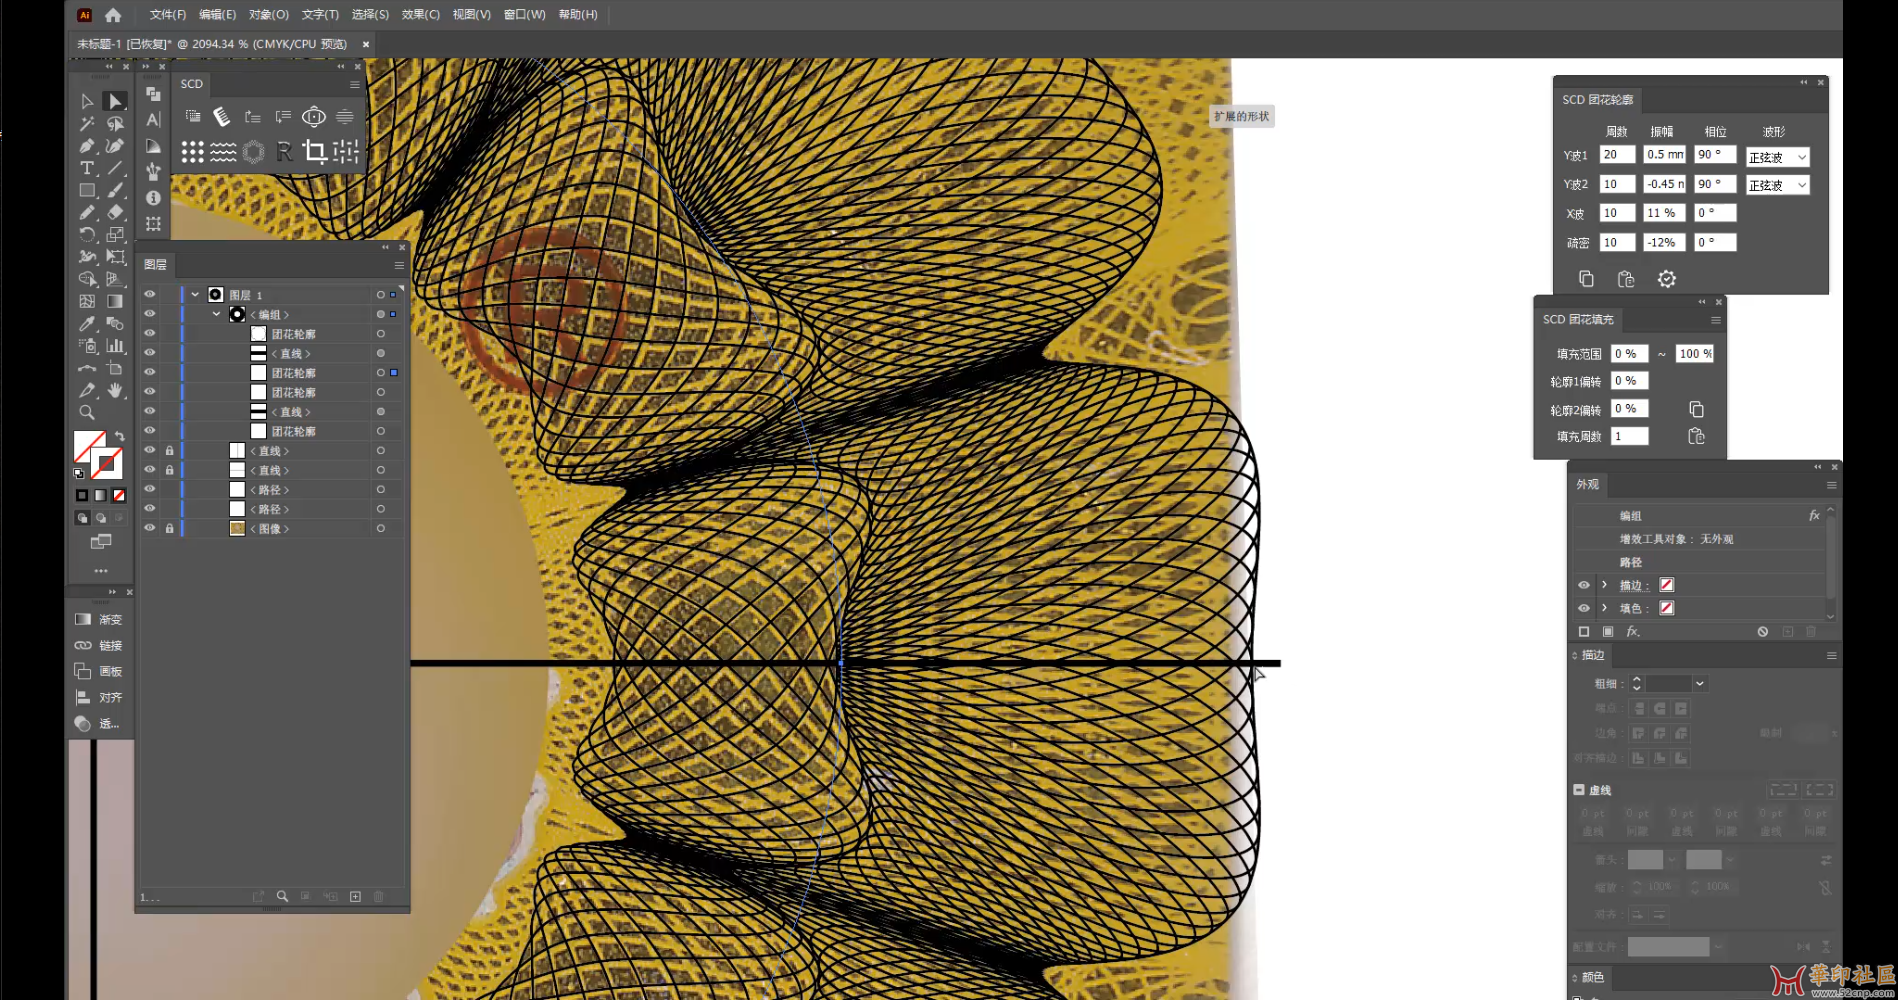The image size is (1898, 1000).
Task: Open the 对象(O) menu
Action: click(269, 15)
